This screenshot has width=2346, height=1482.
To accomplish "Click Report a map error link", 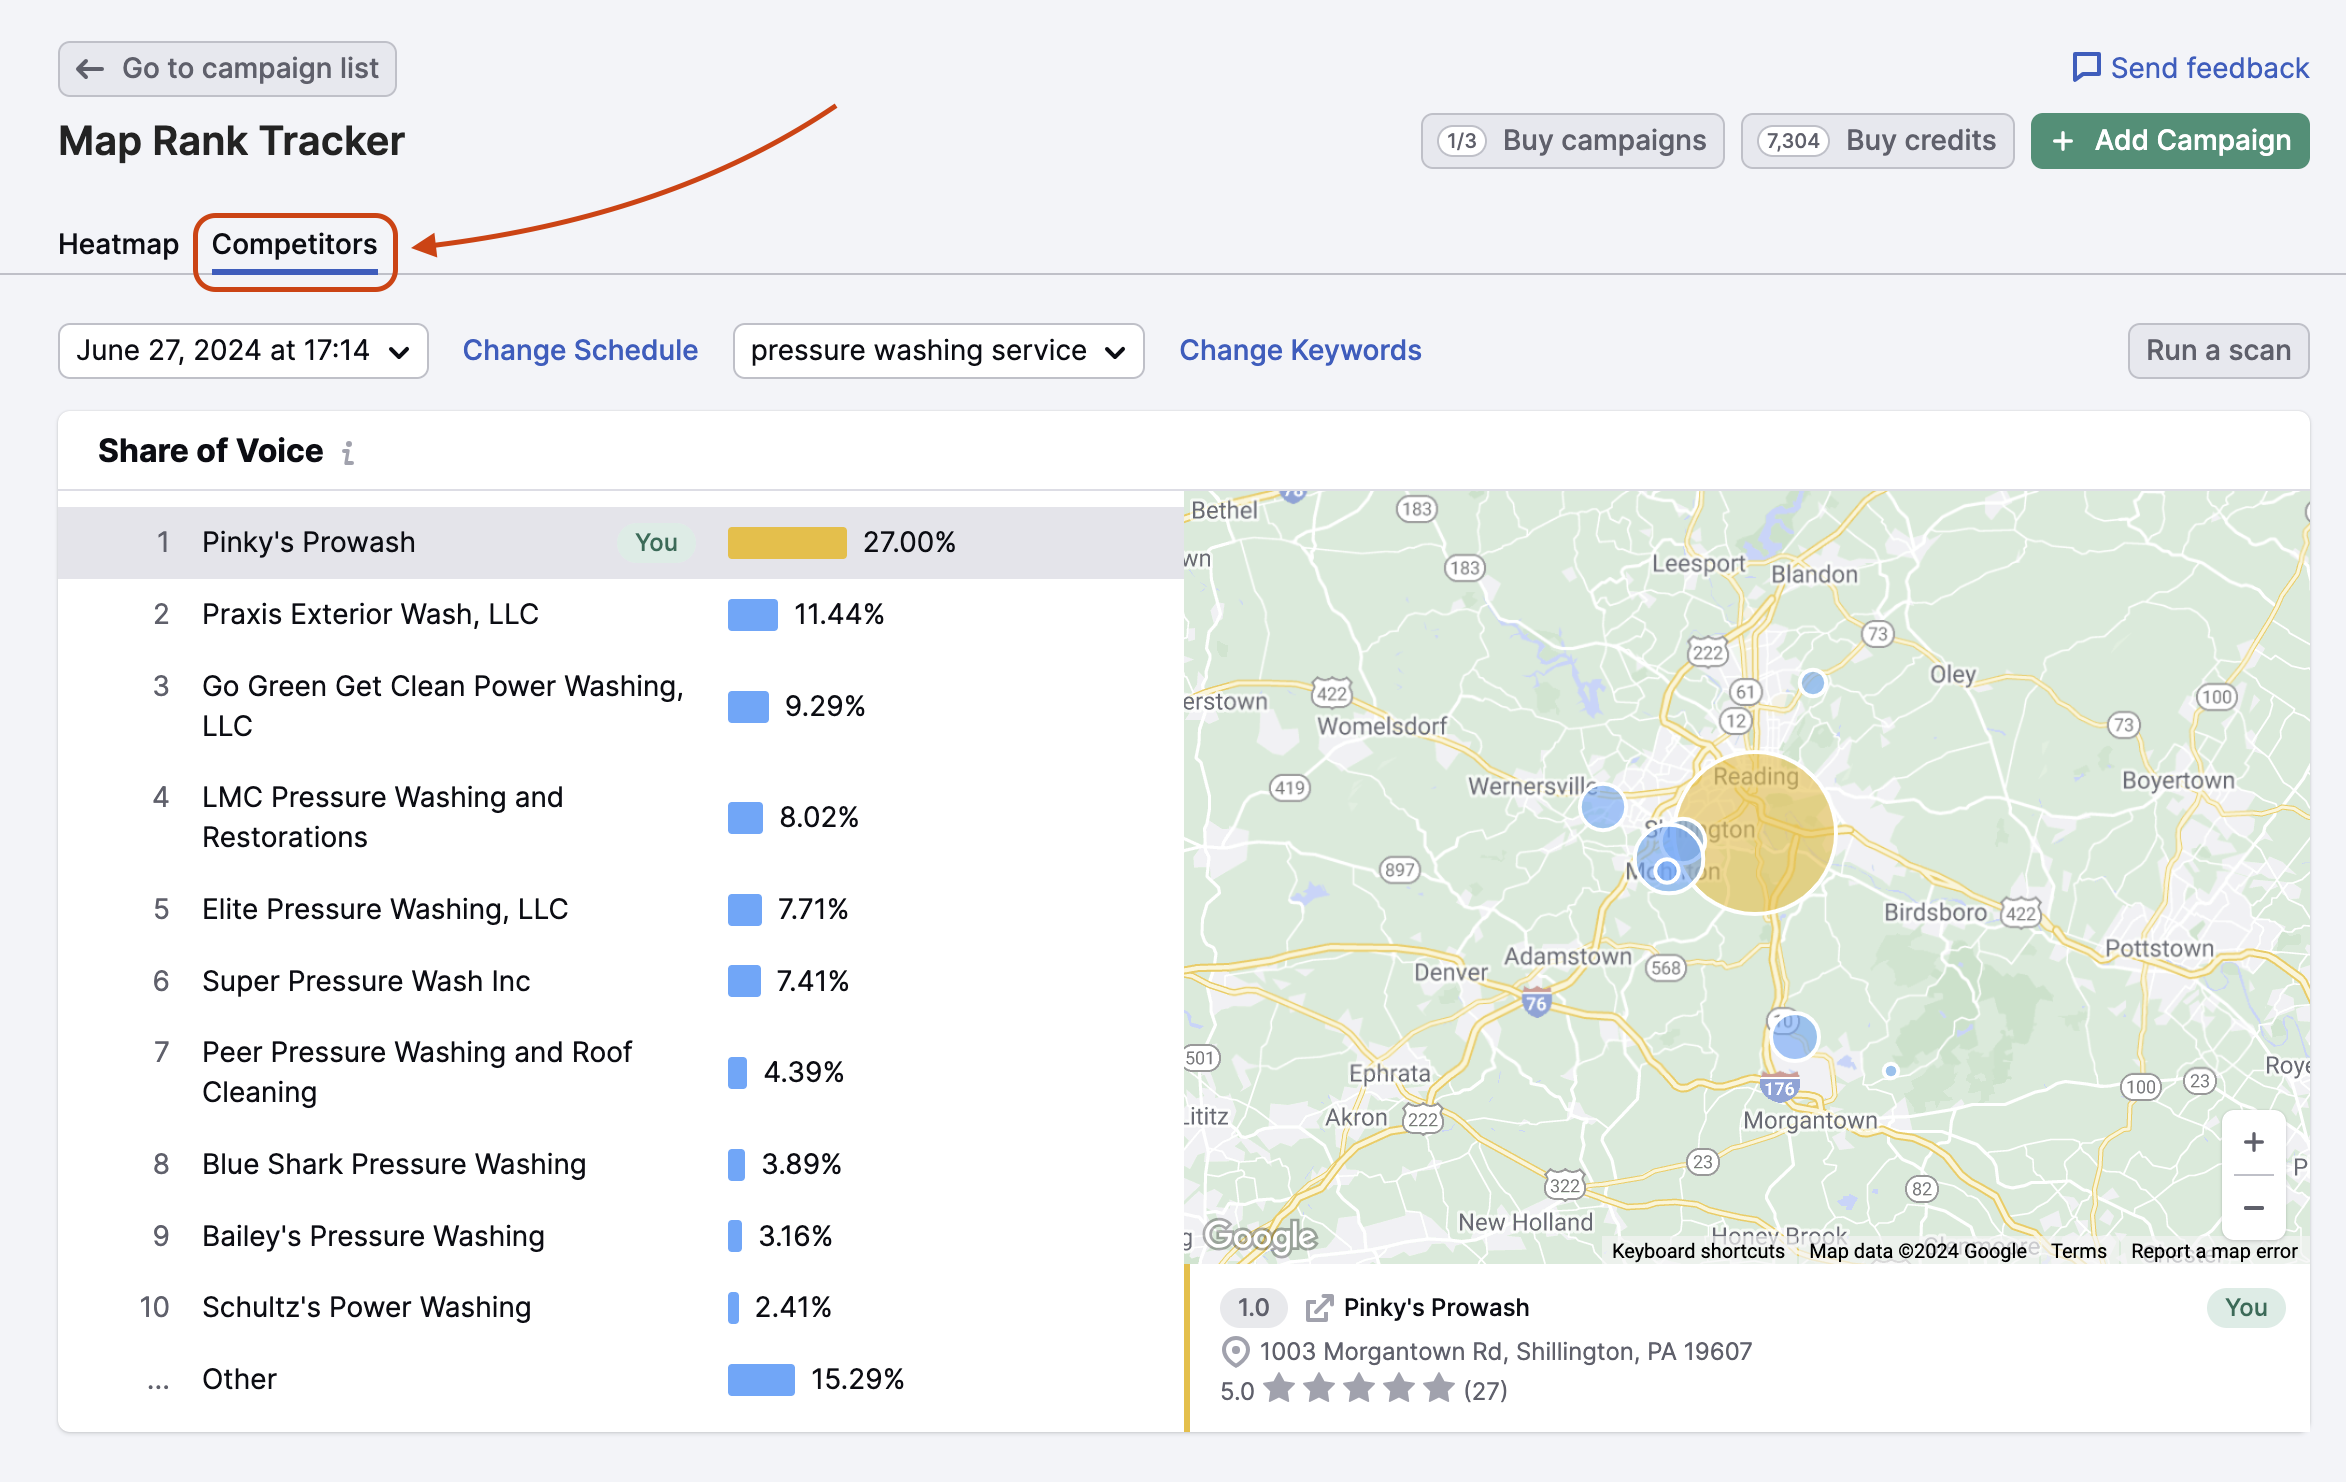I will [2214, 1251].
